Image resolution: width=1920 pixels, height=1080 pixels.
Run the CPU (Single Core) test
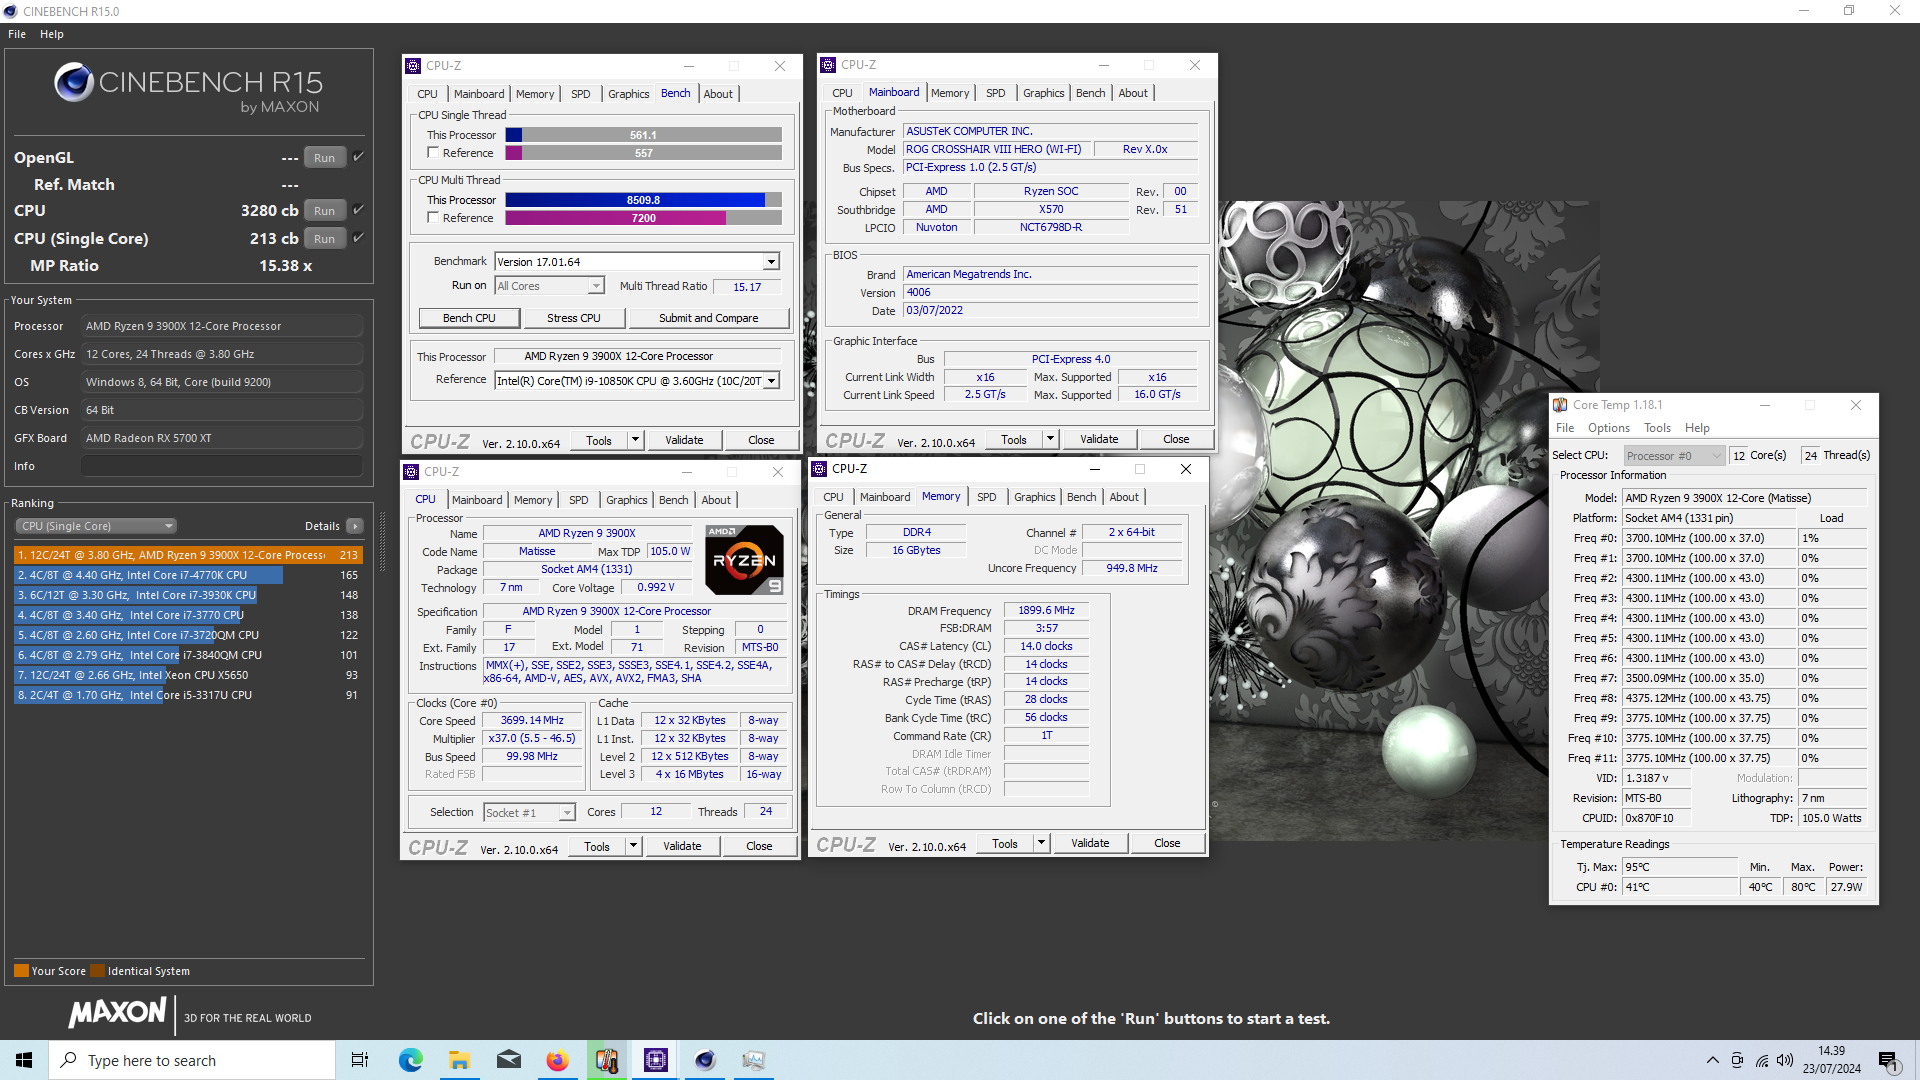[324, 239]
